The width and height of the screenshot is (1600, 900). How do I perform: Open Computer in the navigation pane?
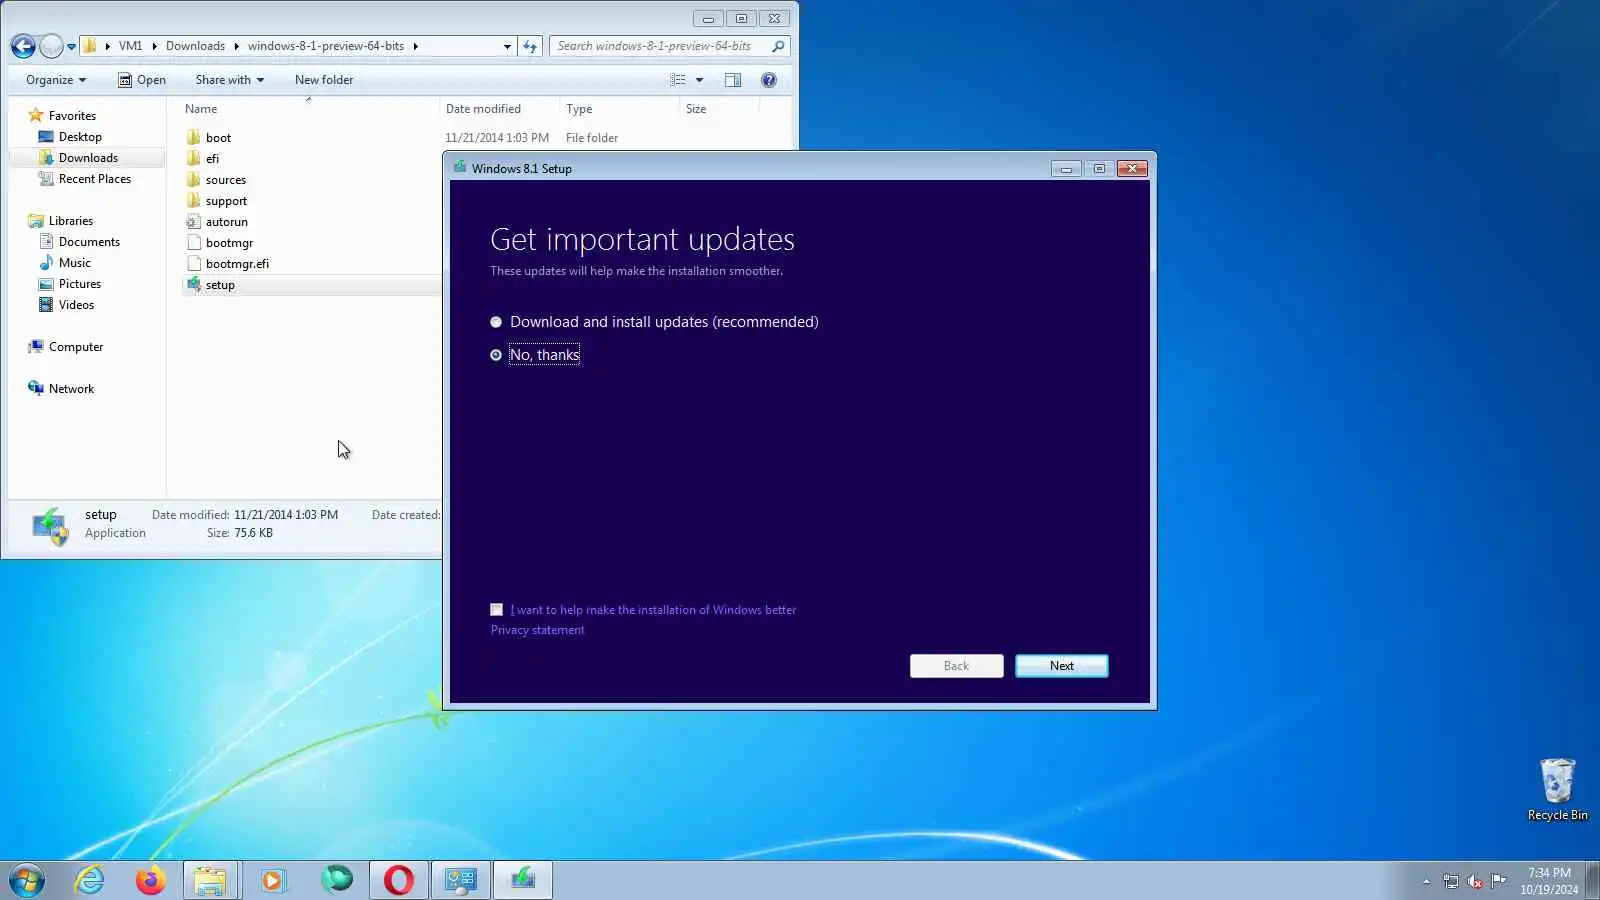[76, 347]
